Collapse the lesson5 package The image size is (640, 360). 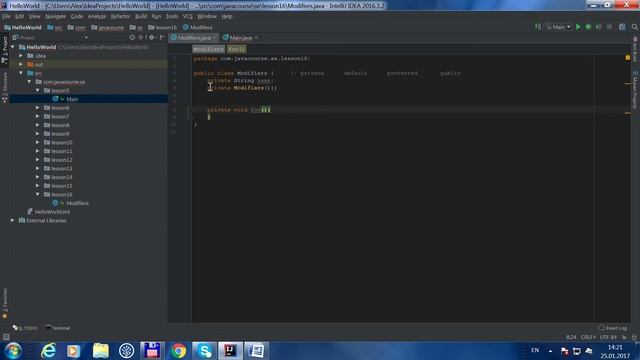[x=38, y=90]
